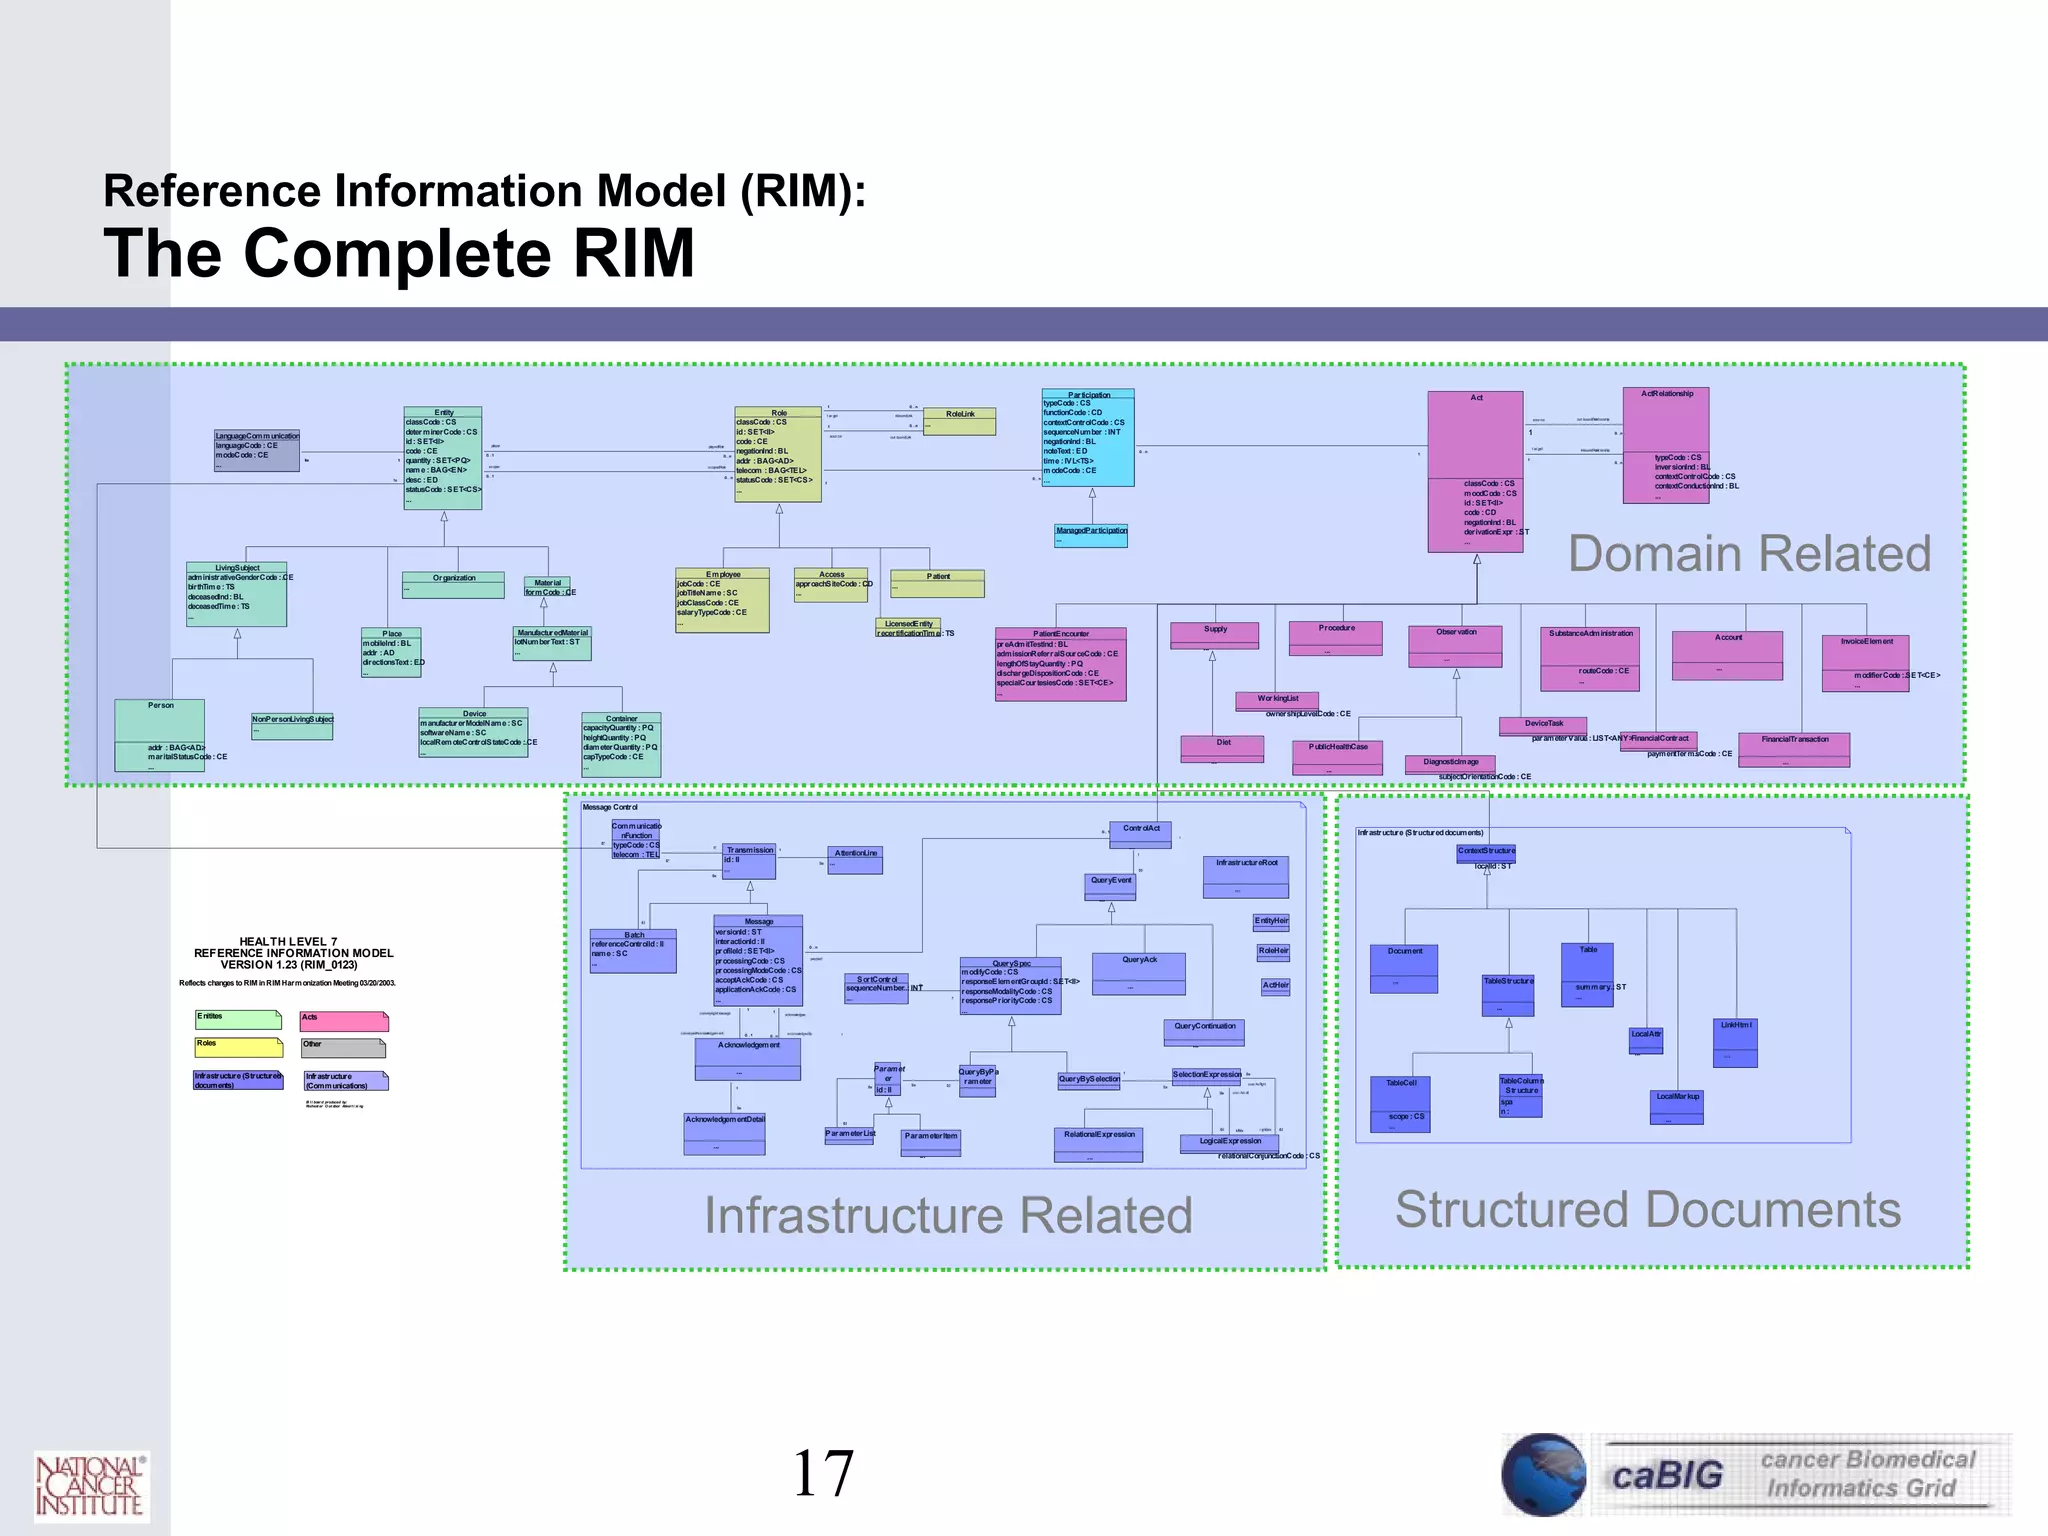
Task: Select the LinkHtml class box
Action: point(1735,1043)
